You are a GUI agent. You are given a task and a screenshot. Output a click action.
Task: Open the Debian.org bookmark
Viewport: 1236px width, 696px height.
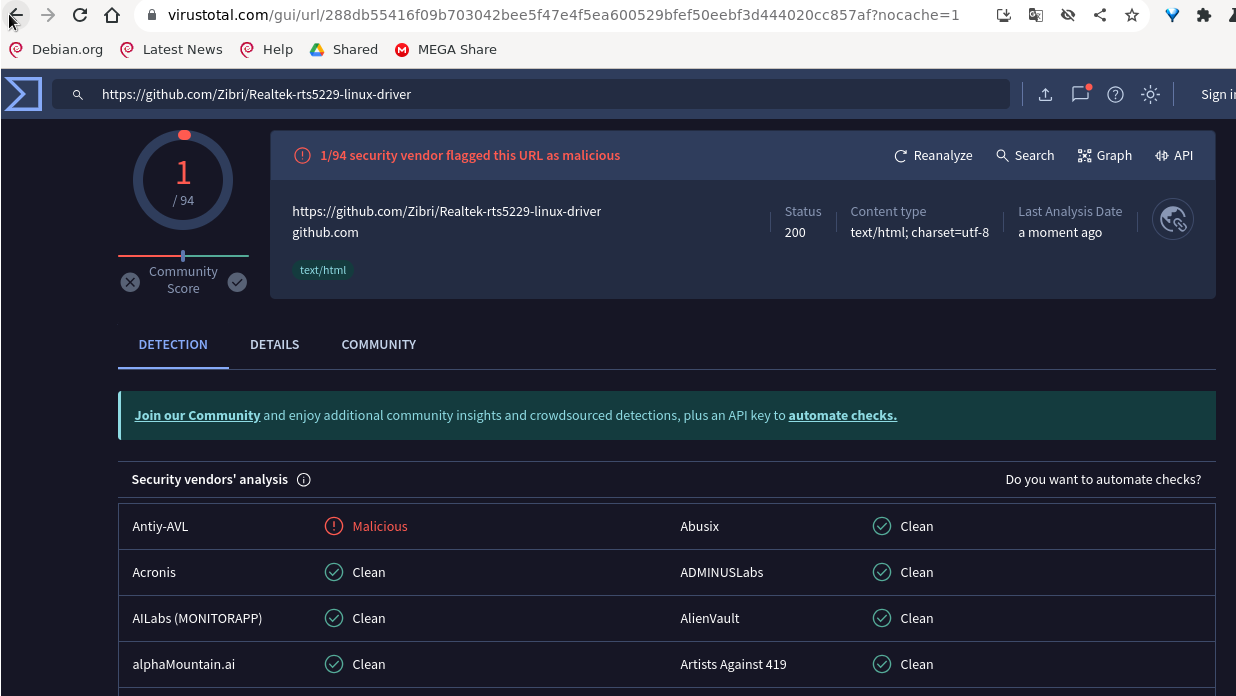56,49
